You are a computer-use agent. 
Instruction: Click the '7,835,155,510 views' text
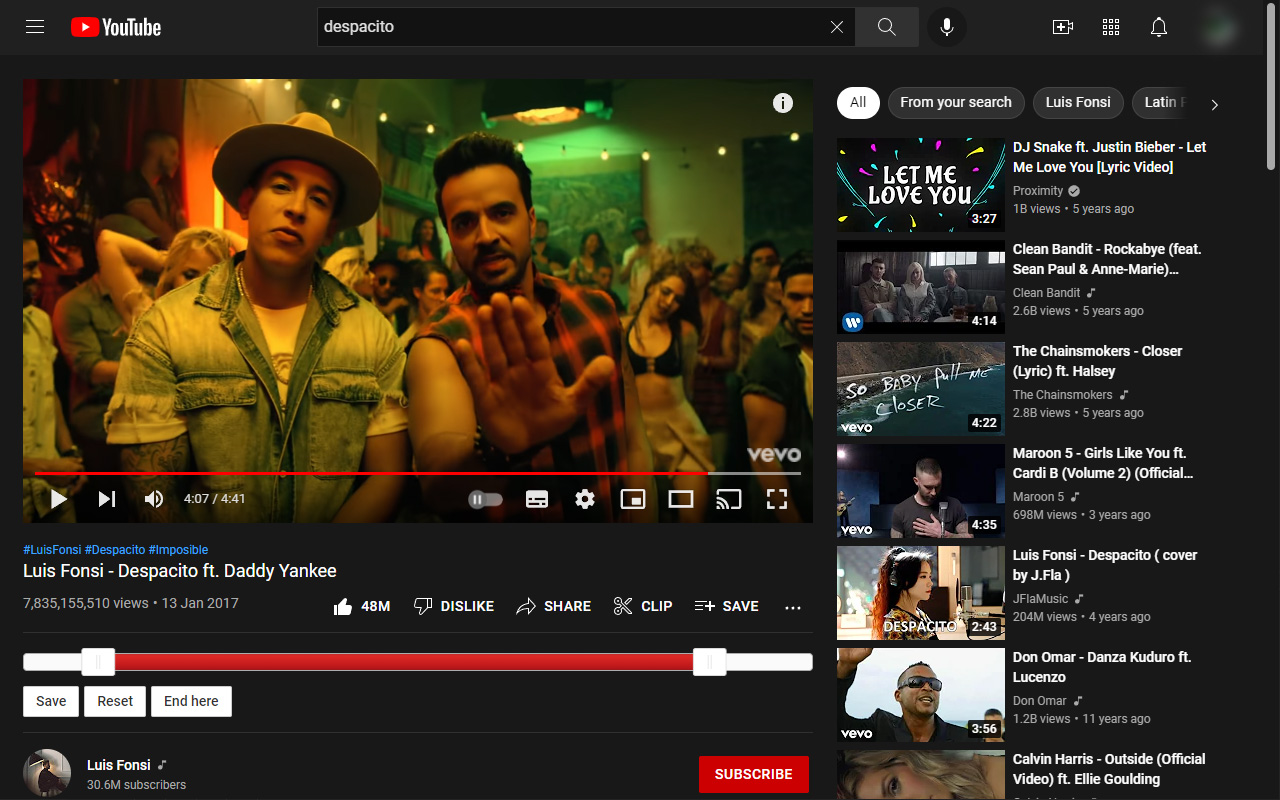pyautogui.click(x=86, y=603)
